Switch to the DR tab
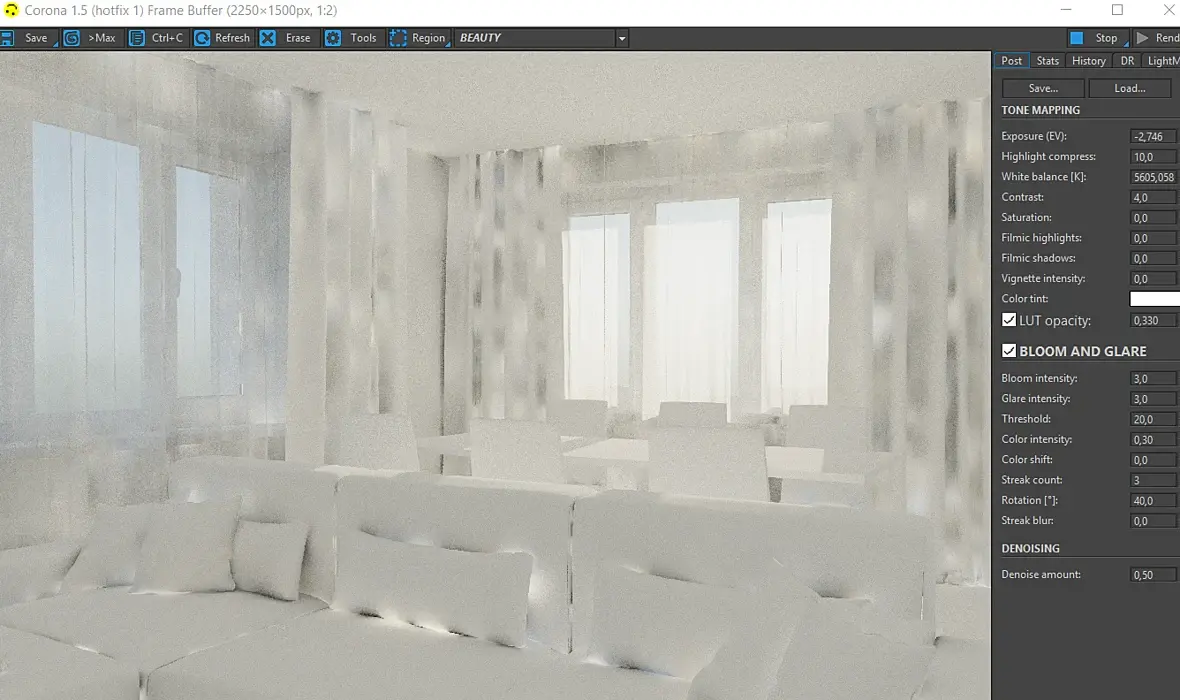This screenshot has width=1180, height=700. pyautogui.click(x=1127, y=61)
